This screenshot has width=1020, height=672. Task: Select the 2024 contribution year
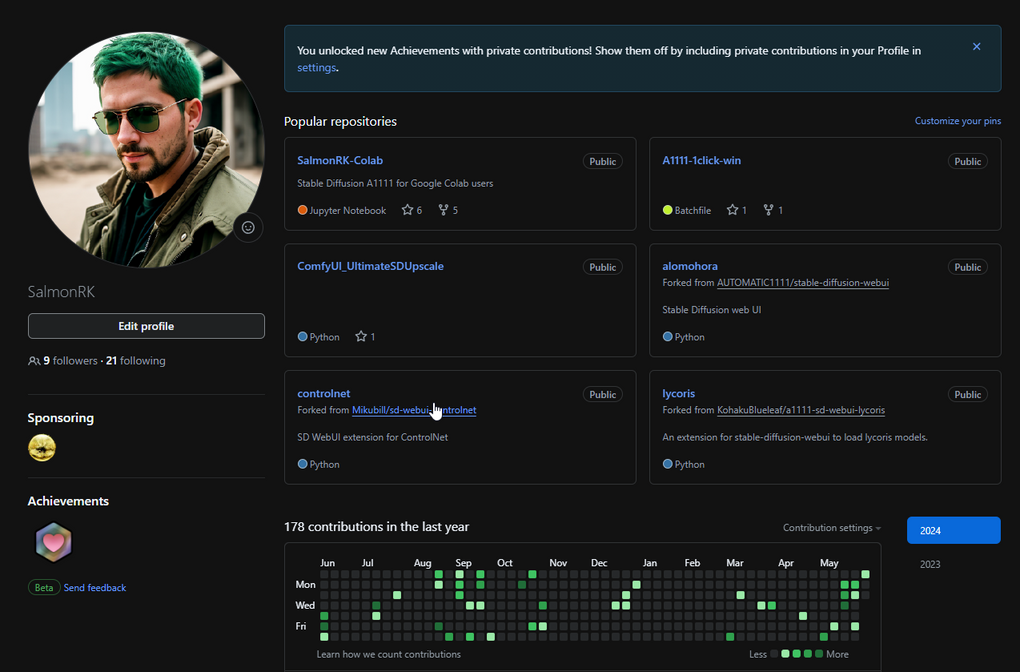[x=954, y=530]
